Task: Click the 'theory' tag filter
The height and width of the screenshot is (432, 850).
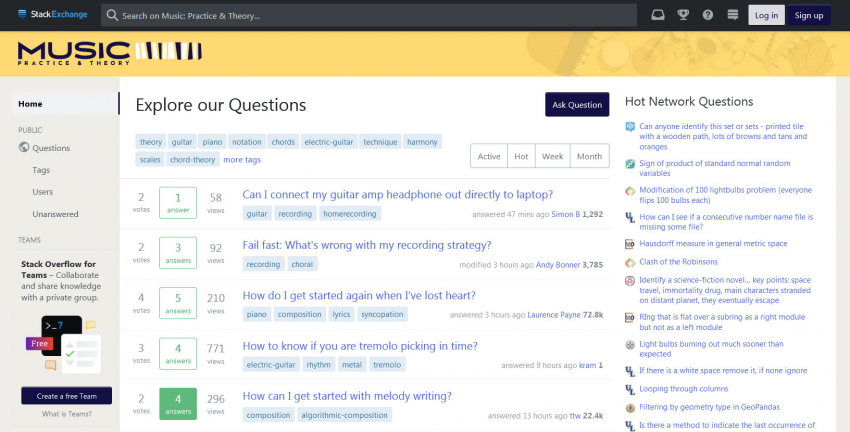Action: (151, 142)
